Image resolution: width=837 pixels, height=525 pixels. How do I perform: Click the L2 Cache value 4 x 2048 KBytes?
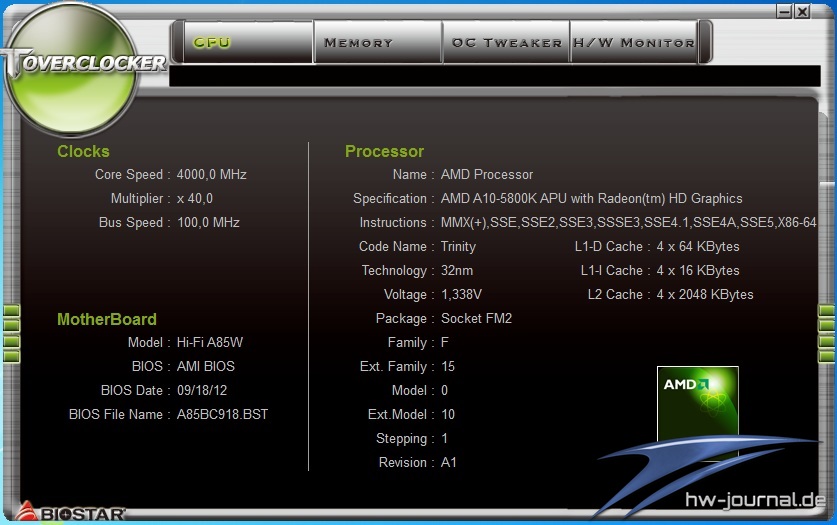coord(705,295)
